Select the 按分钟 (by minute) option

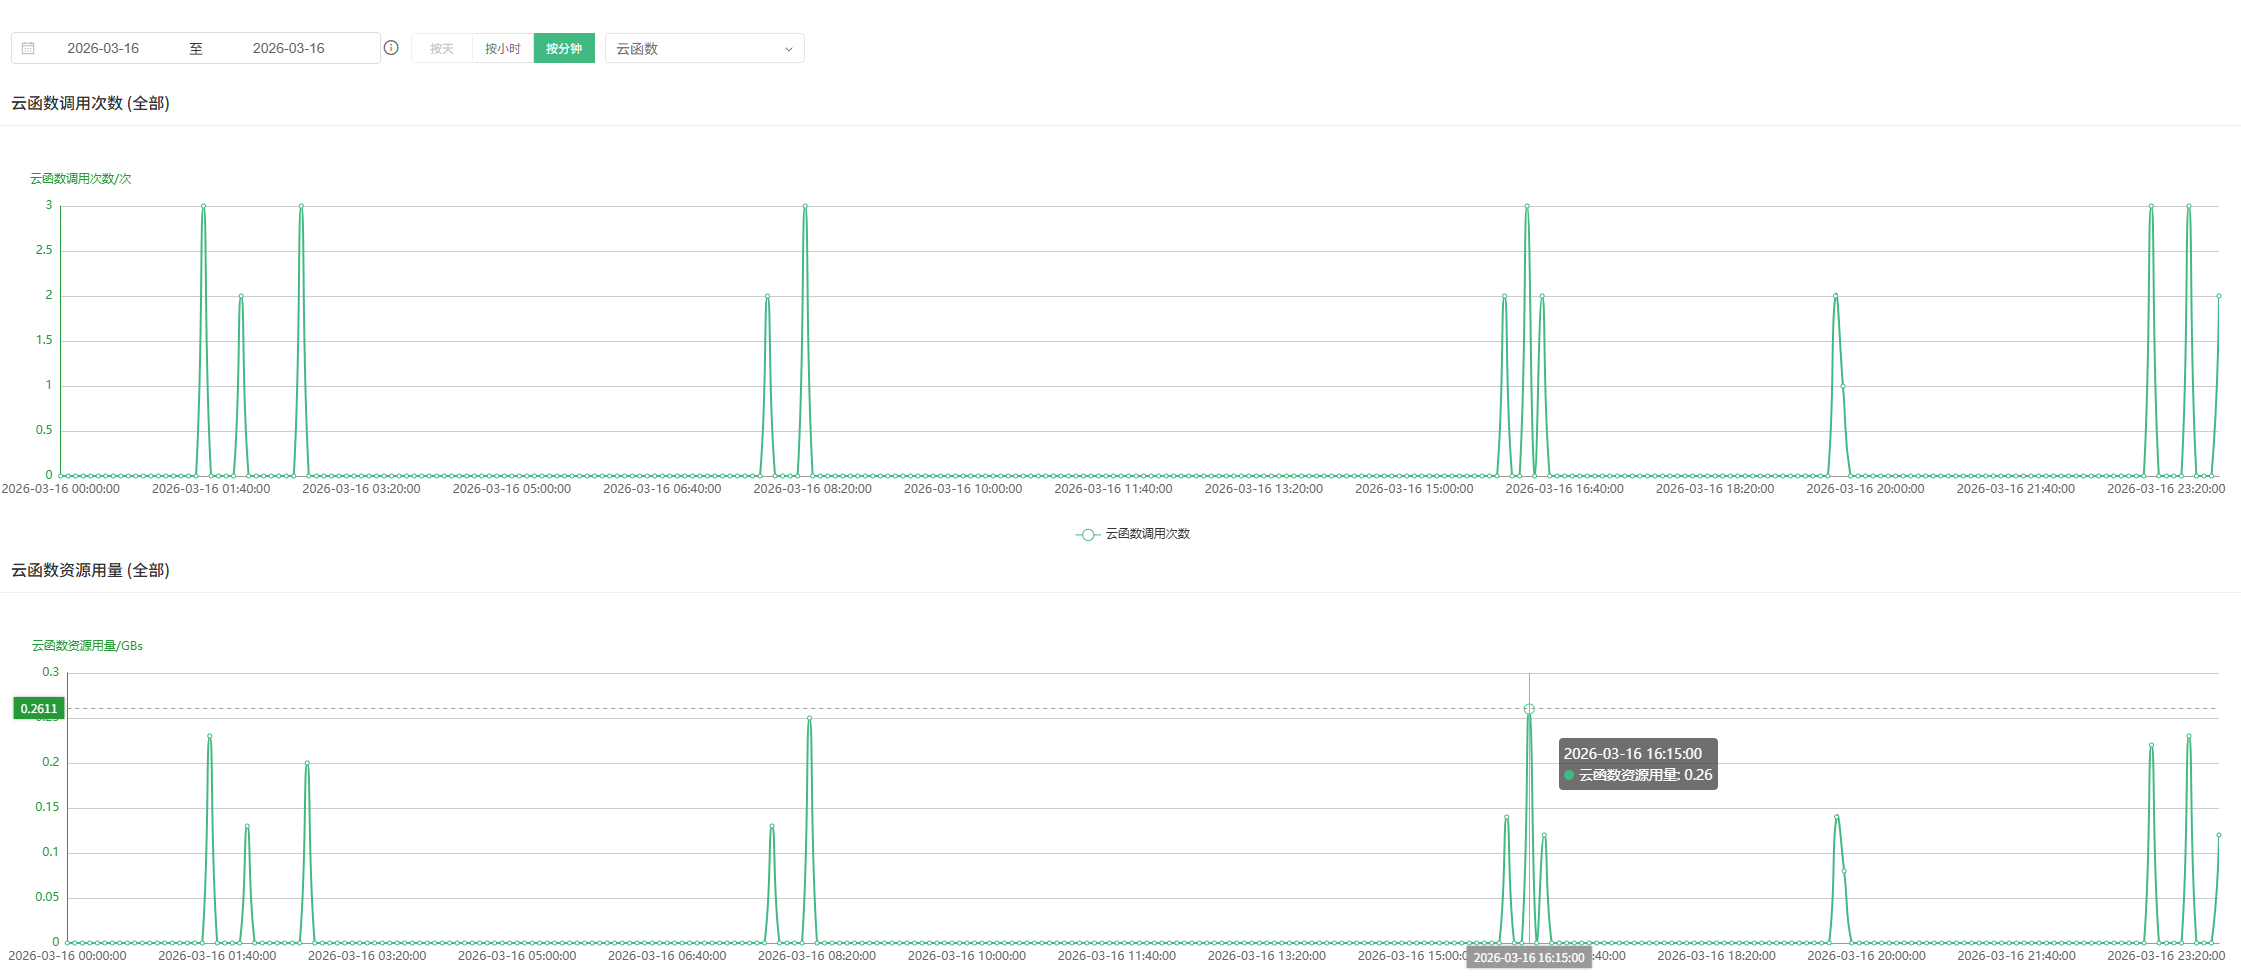564,48
